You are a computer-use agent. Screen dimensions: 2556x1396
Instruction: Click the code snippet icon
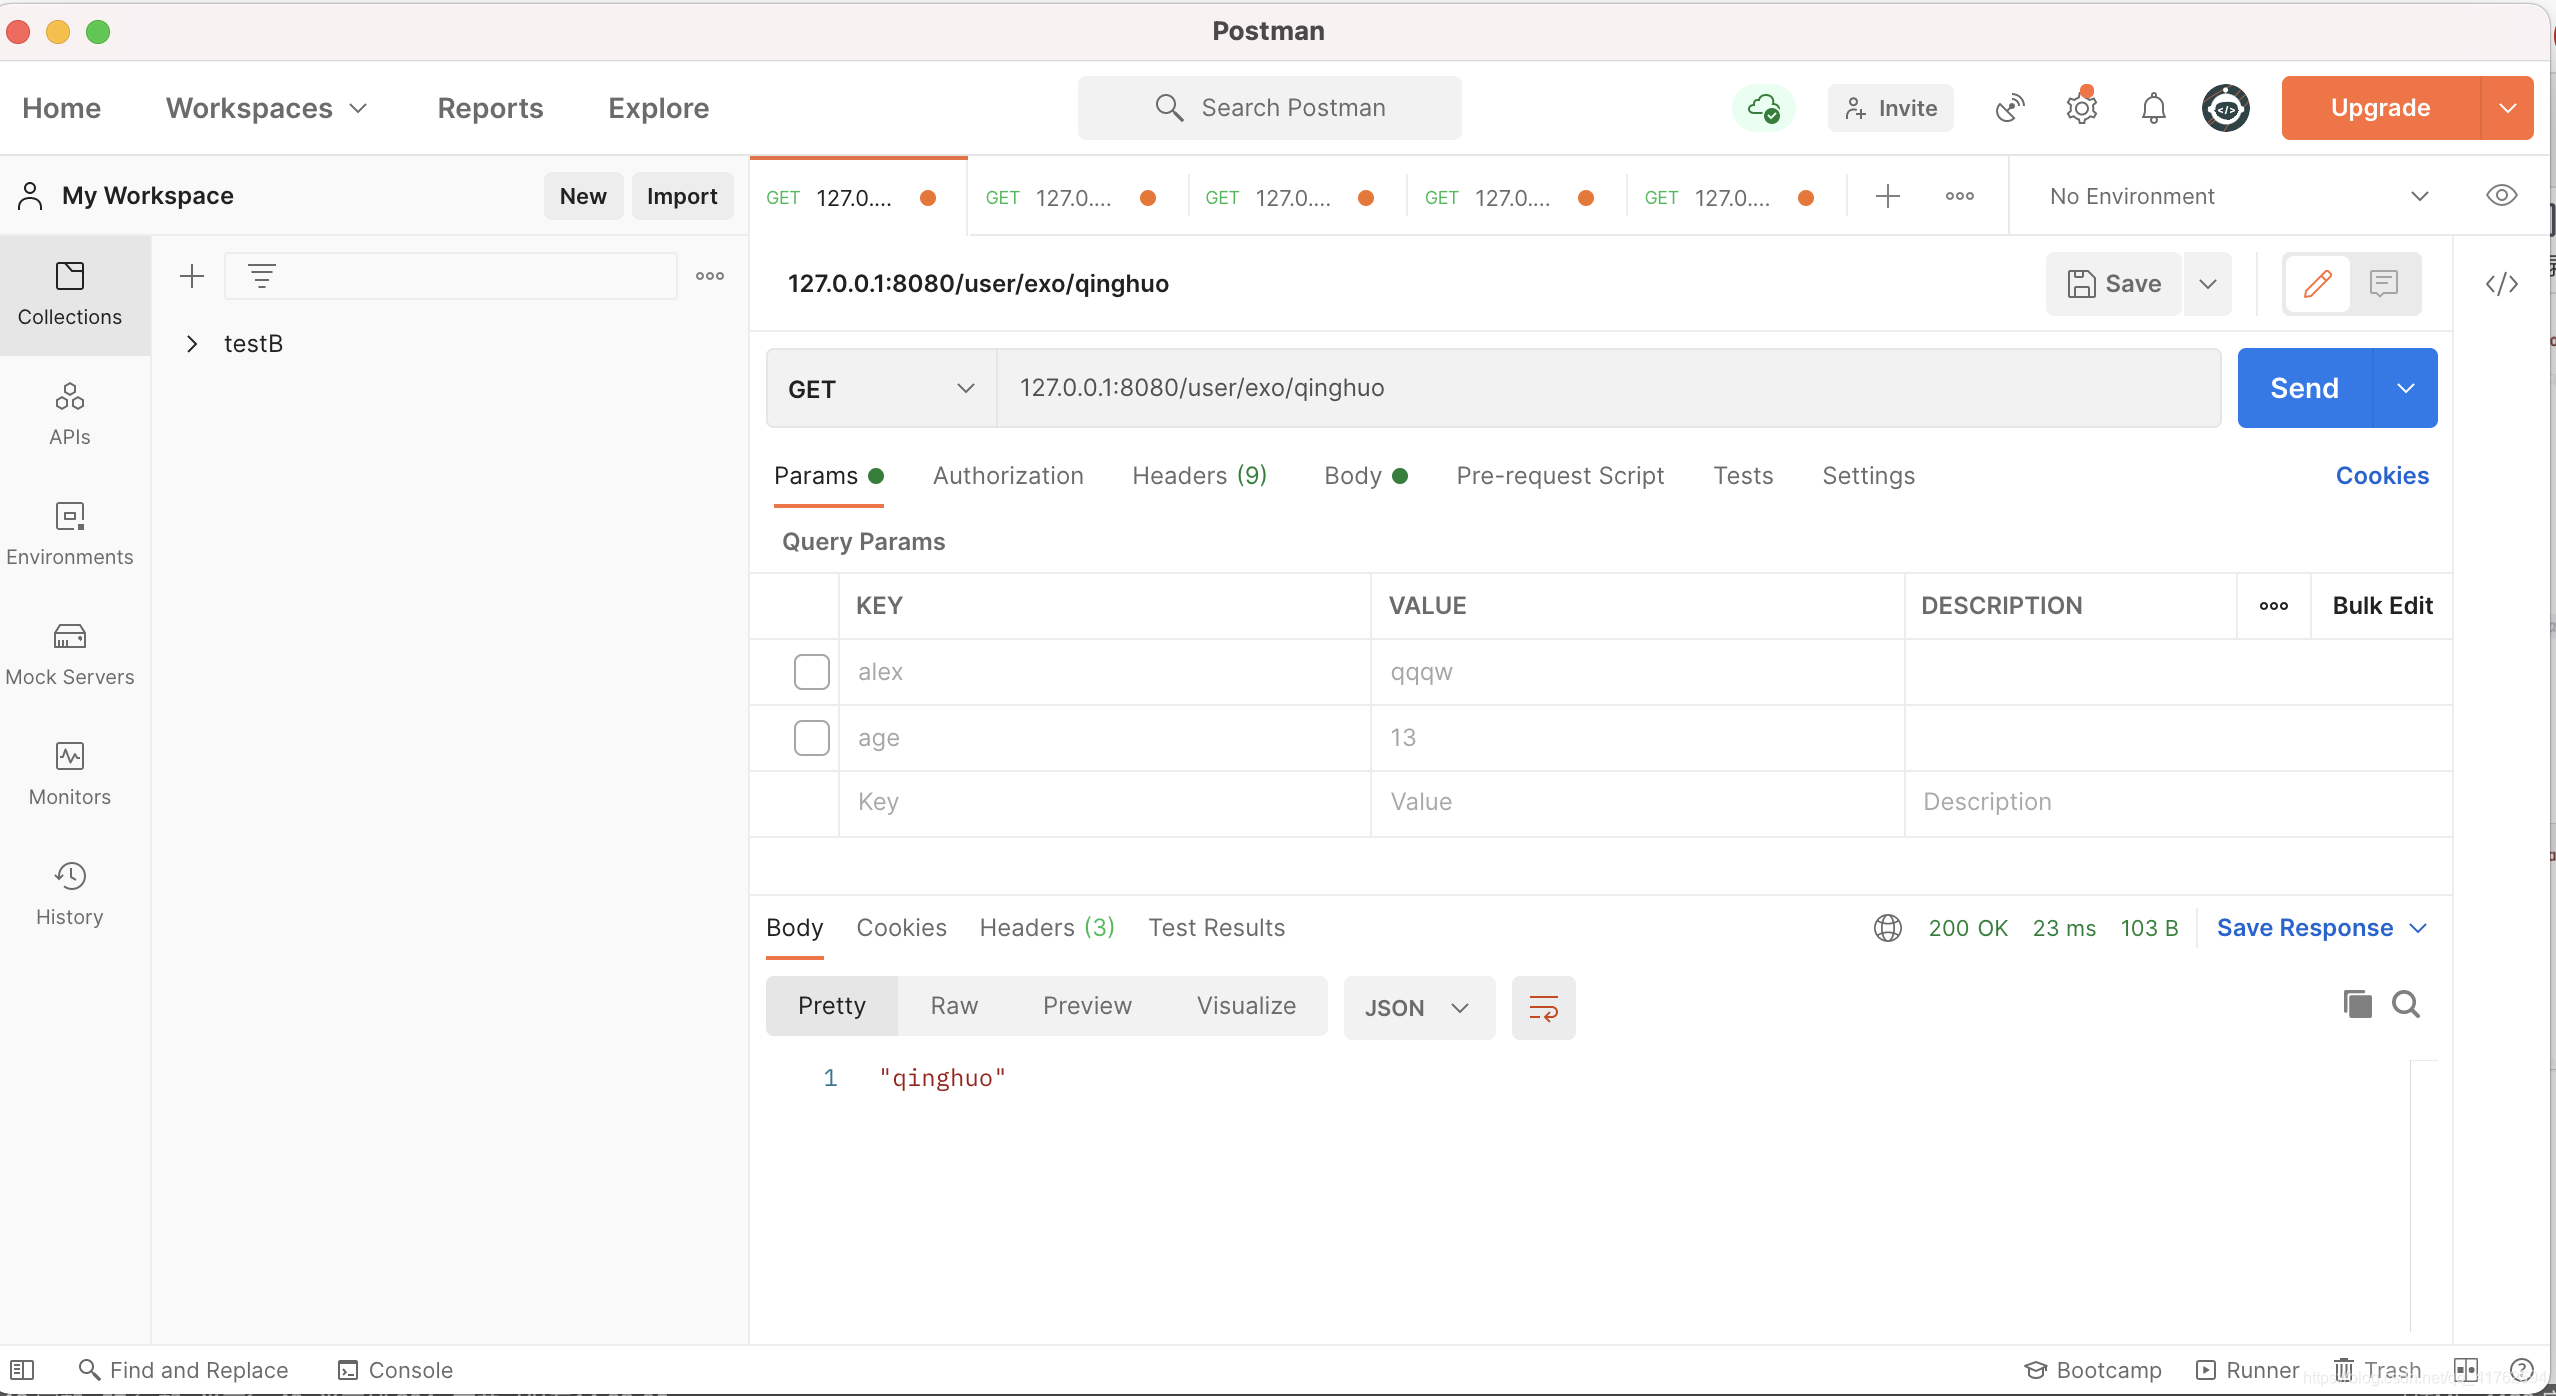point(2501,284)
